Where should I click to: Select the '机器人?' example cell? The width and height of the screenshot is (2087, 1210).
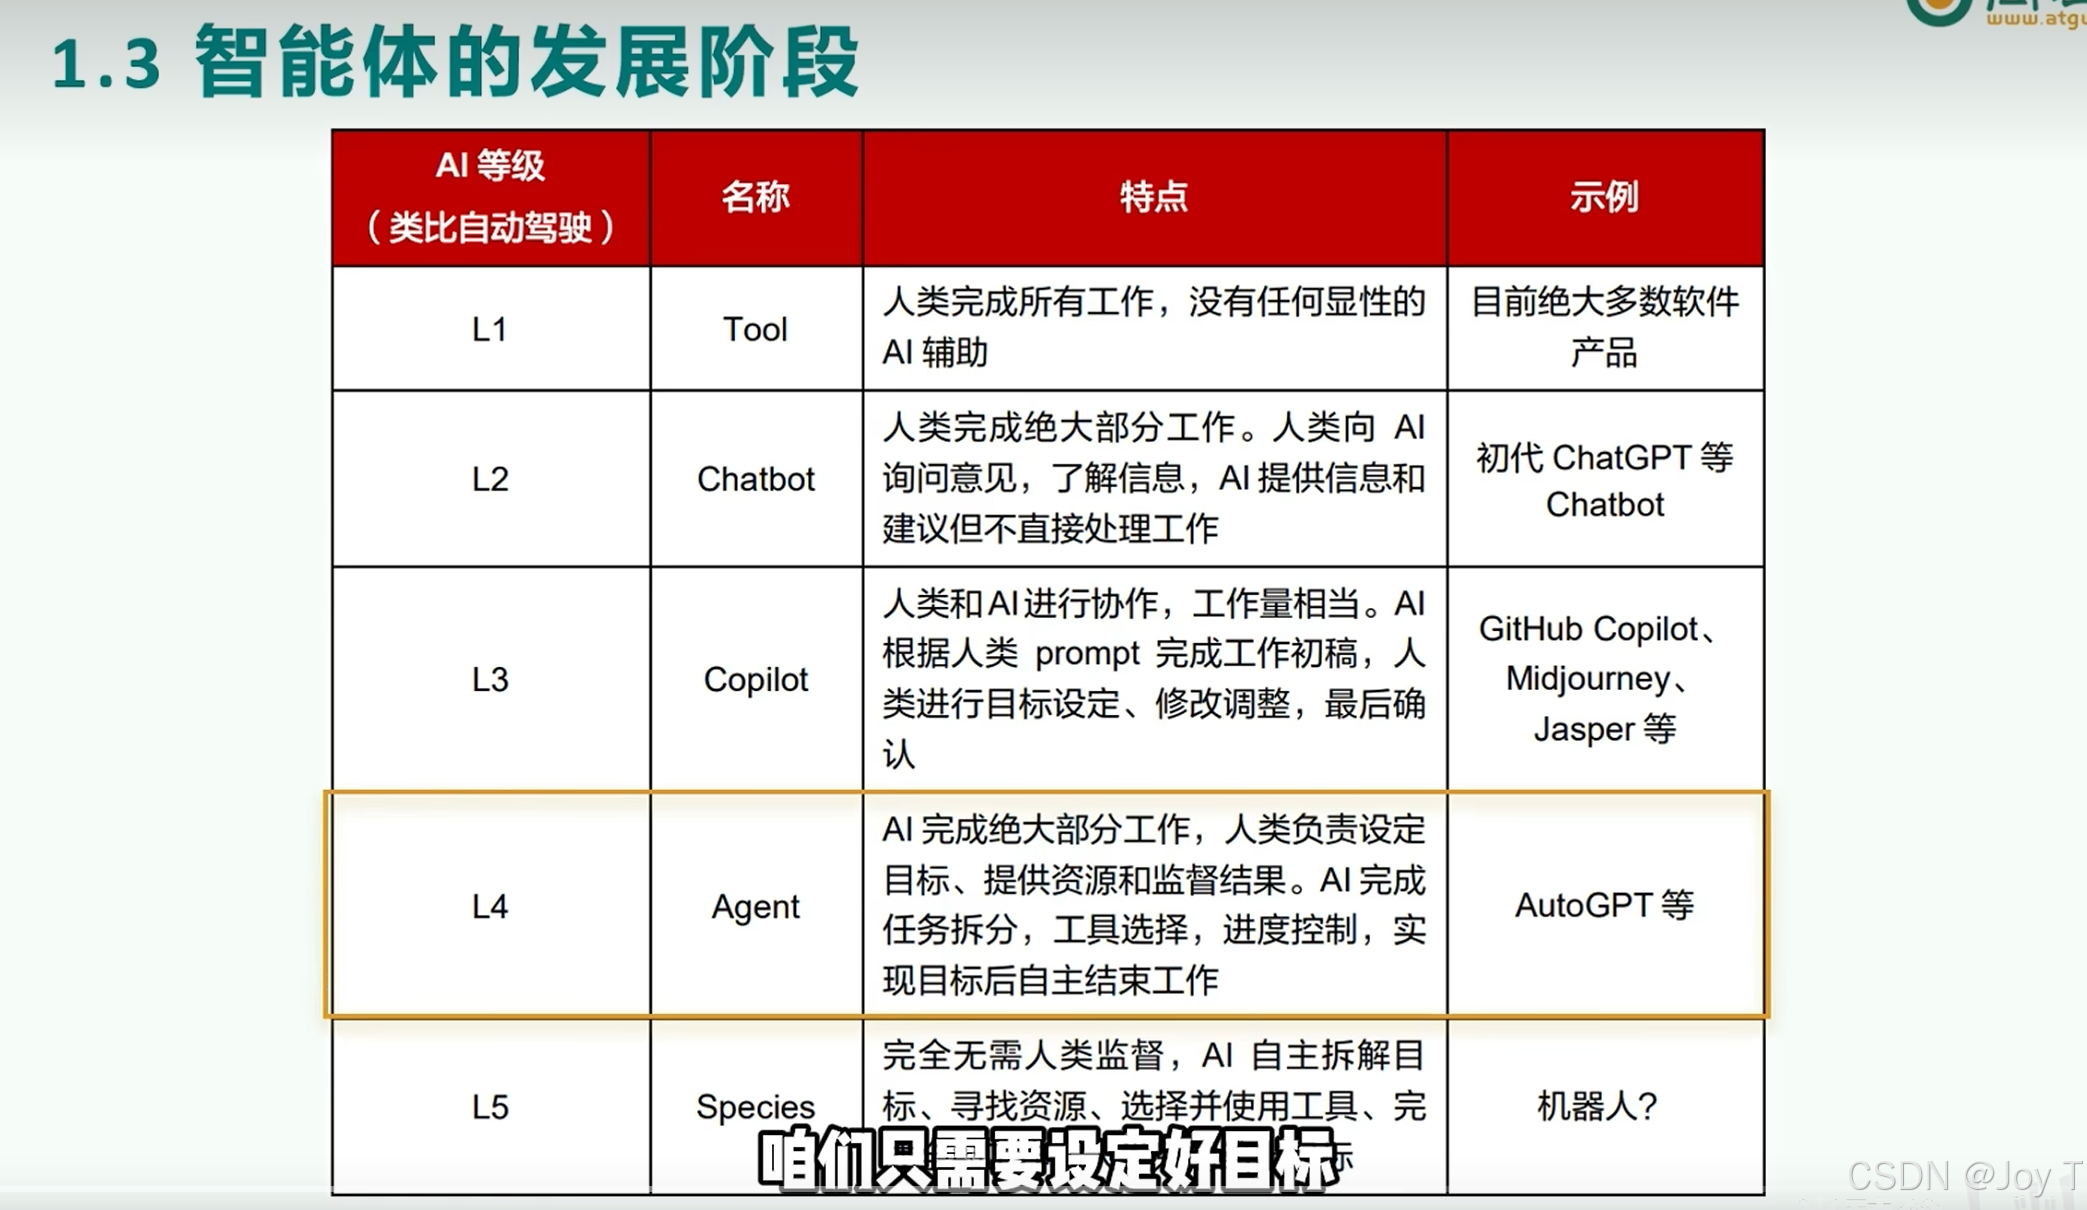(x=1598, y=1106)
